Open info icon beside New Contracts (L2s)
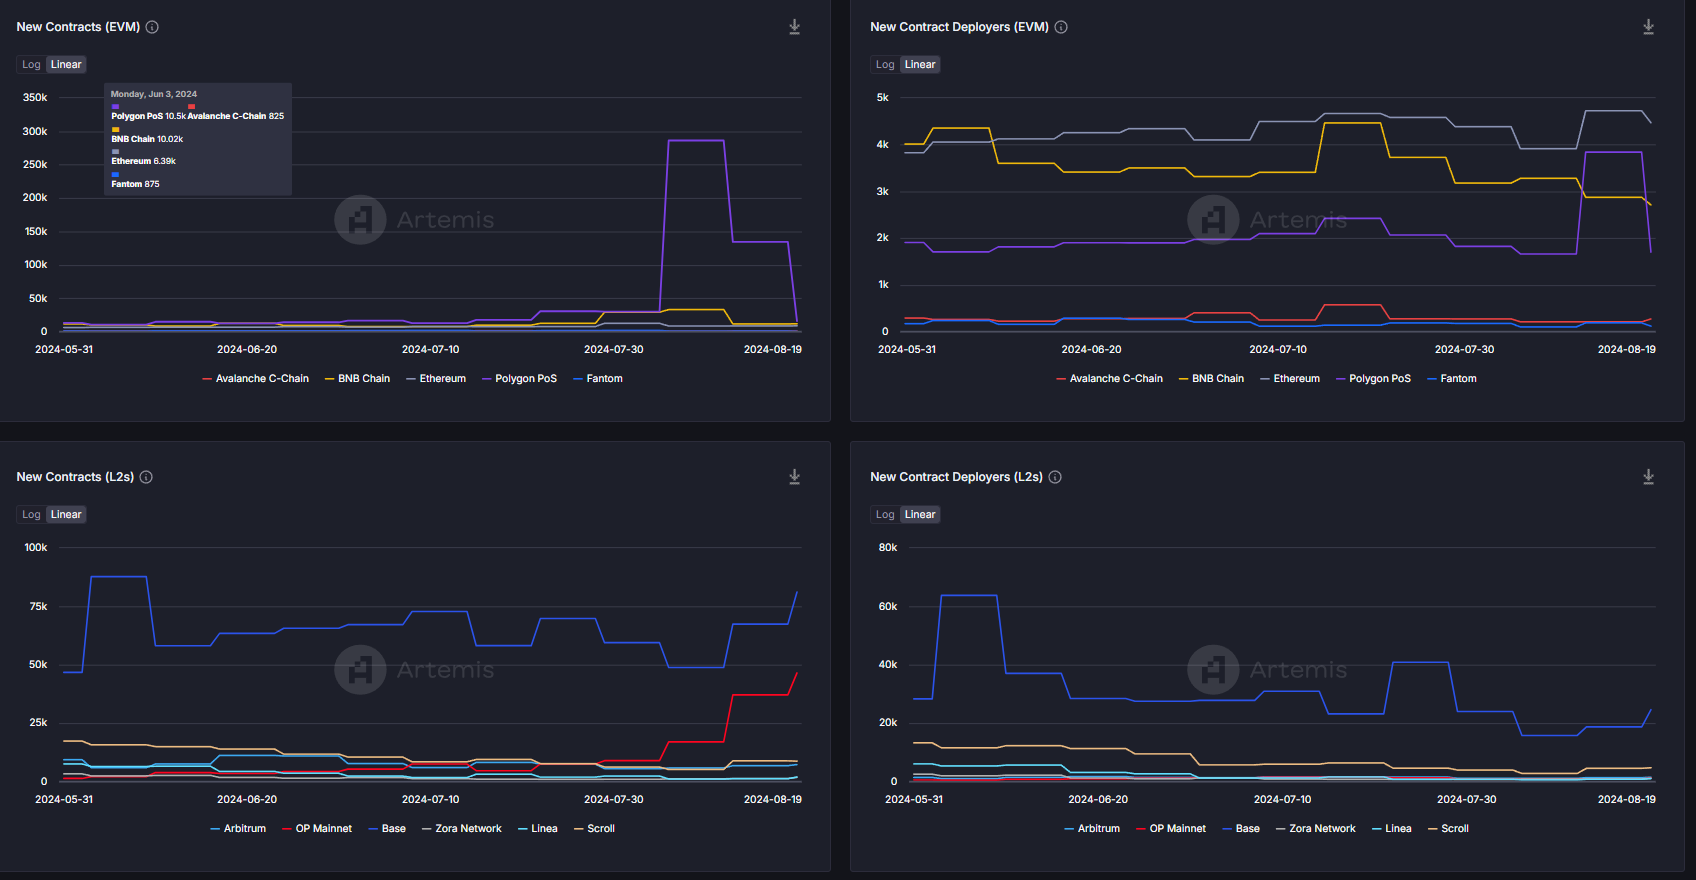1696x880 pixels. pyautogui.click(x=146, y=477)
